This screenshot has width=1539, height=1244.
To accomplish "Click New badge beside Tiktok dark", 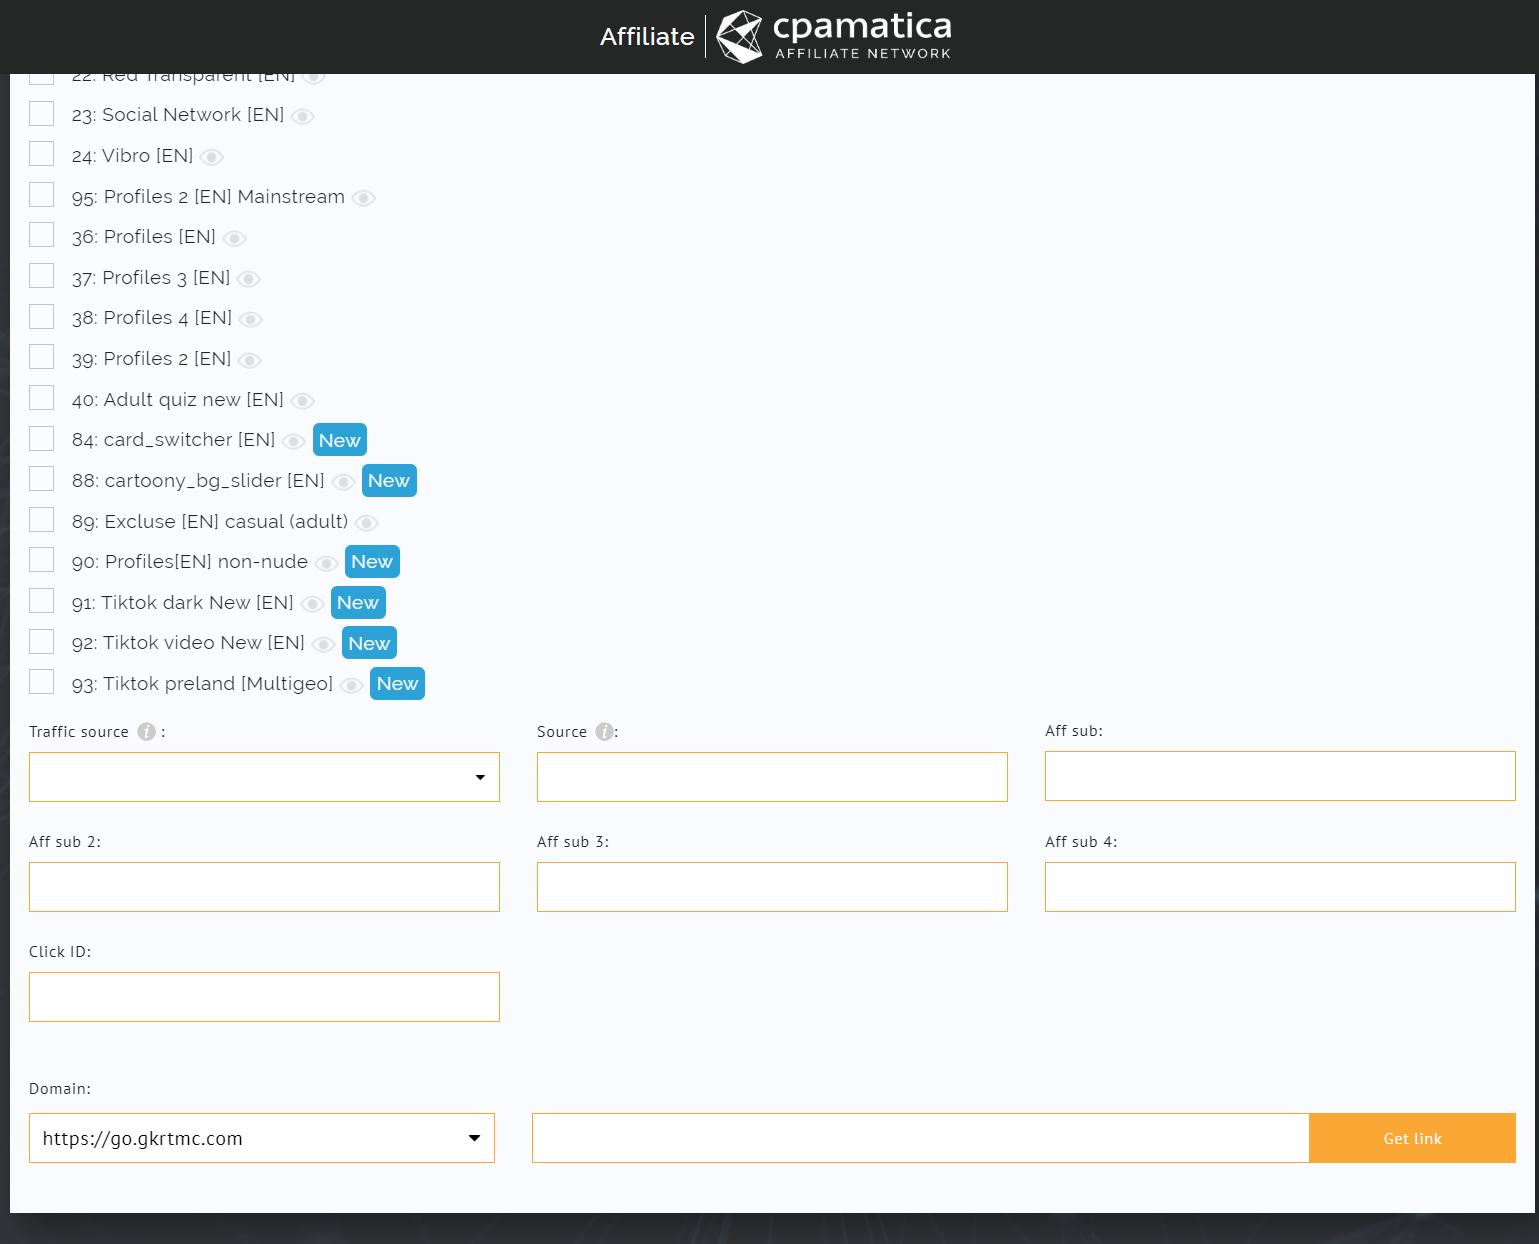I will [x=358, y=603].
